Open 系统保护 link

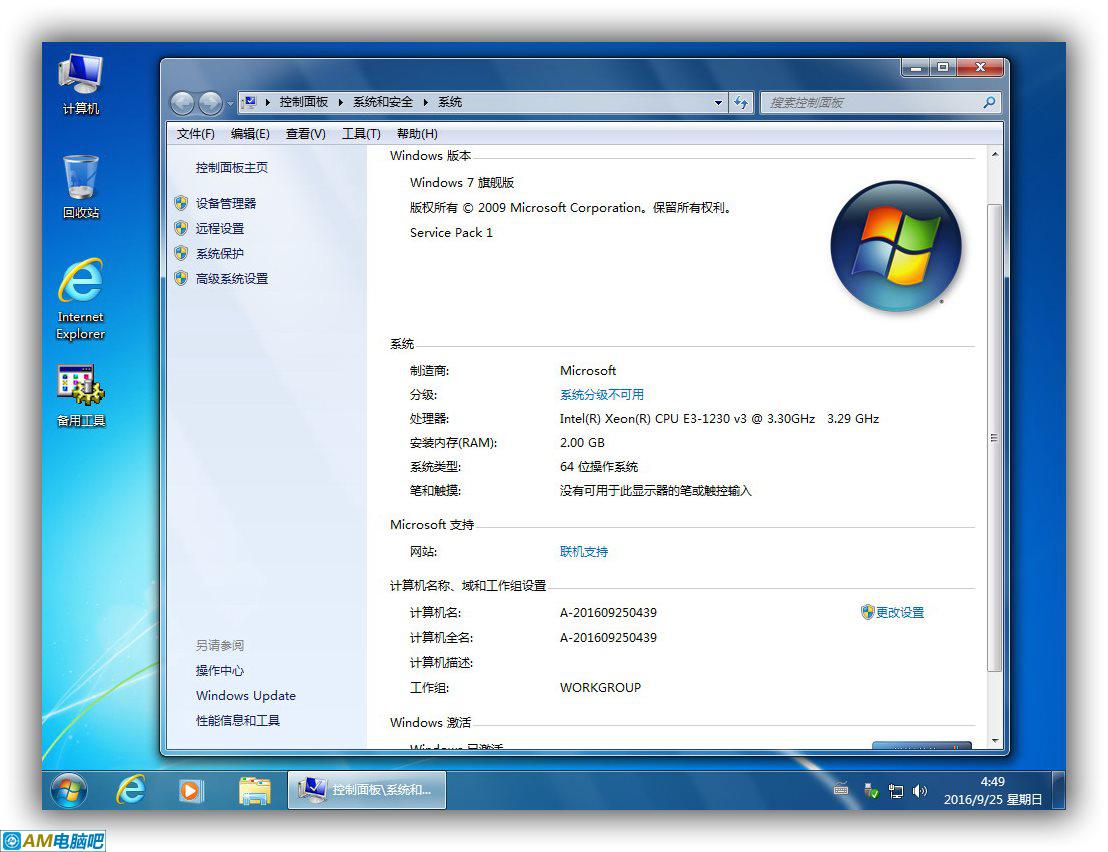tap(220, 254)
